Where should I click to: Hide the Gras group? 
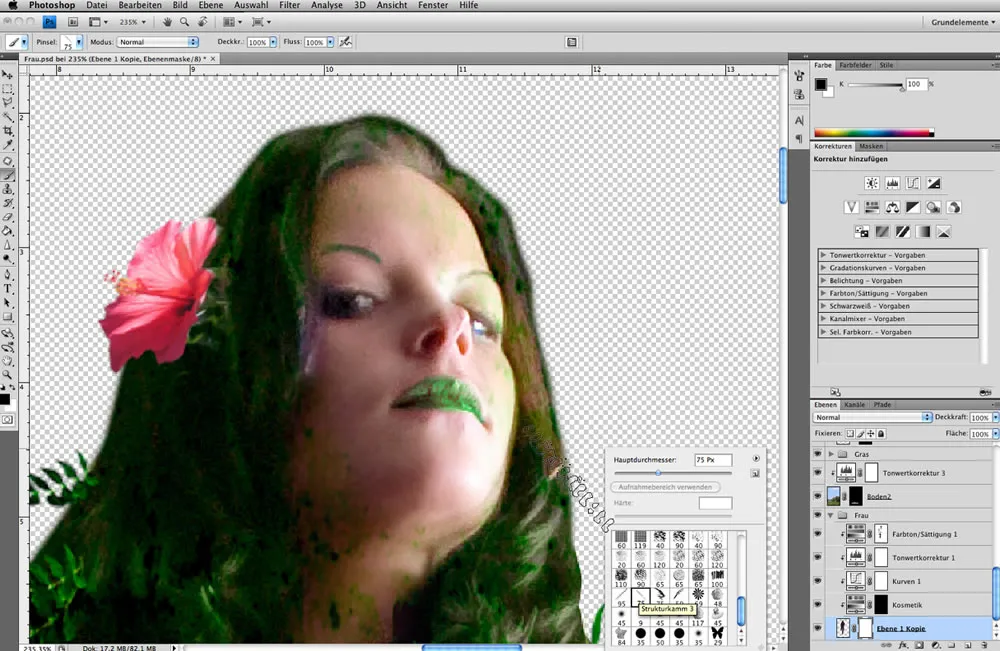(x=818, y=454)
